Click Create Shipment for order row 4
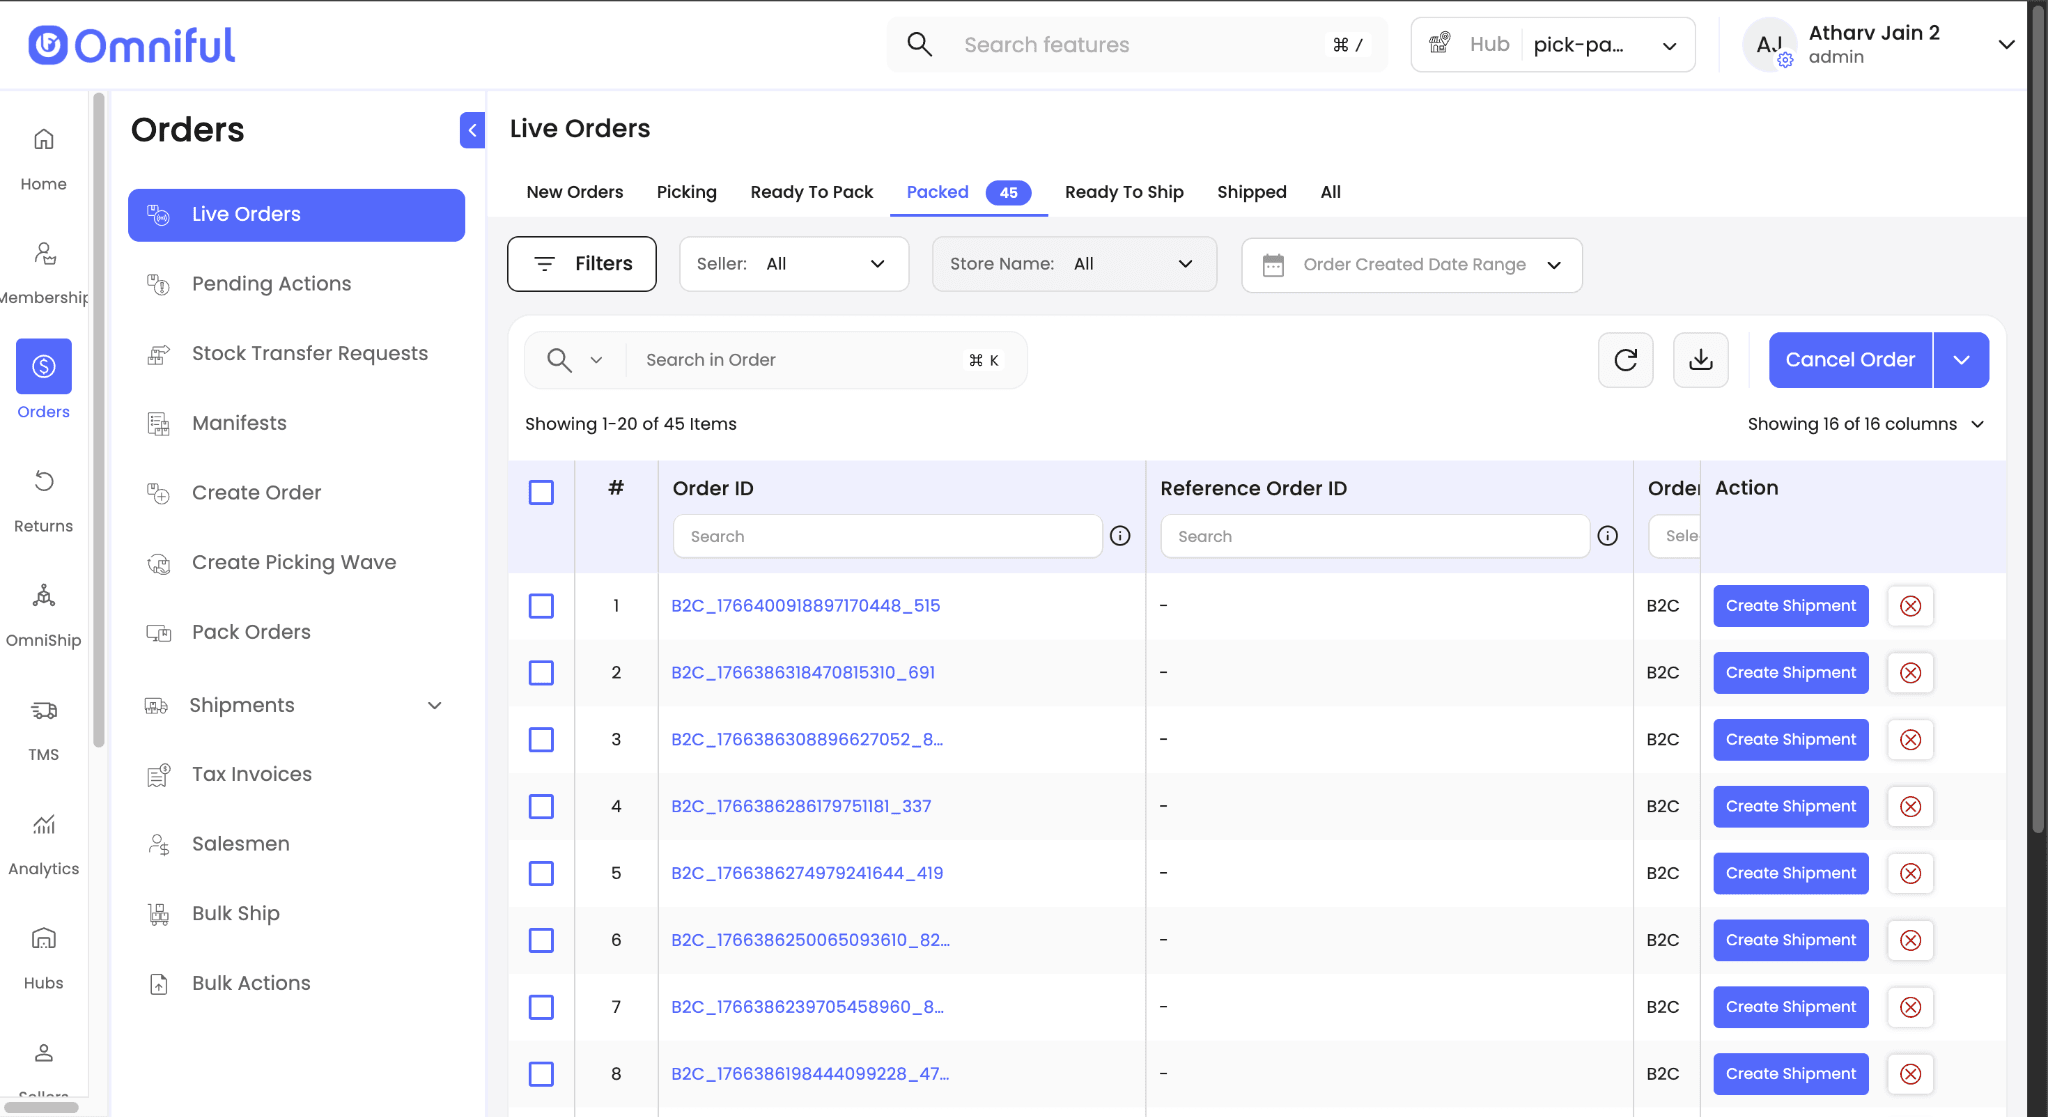Image resolution: width=2048 pixels, height=1117 pixels. click(1790, 806)
